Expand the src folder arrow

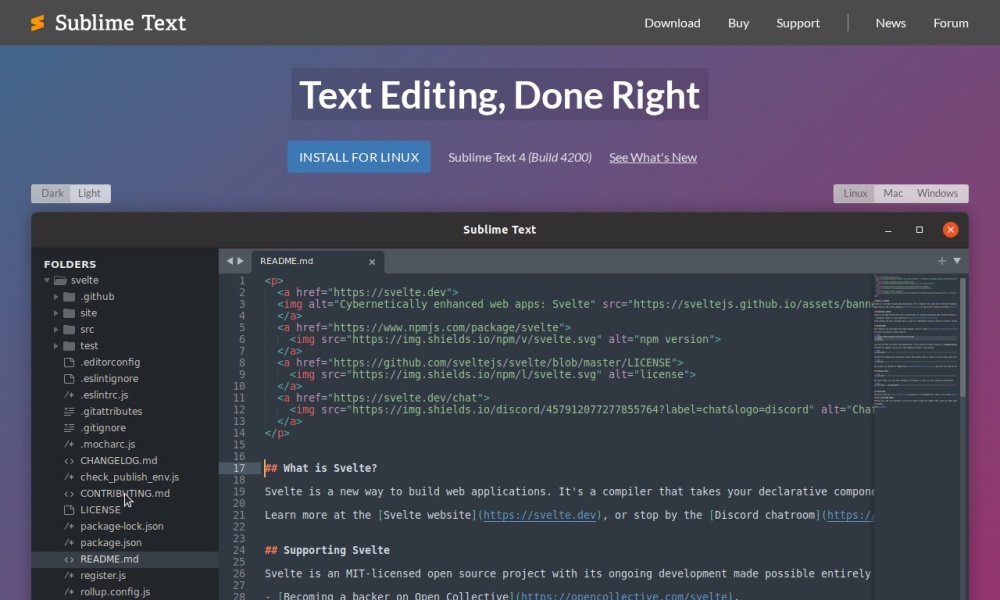click(56, 330)
